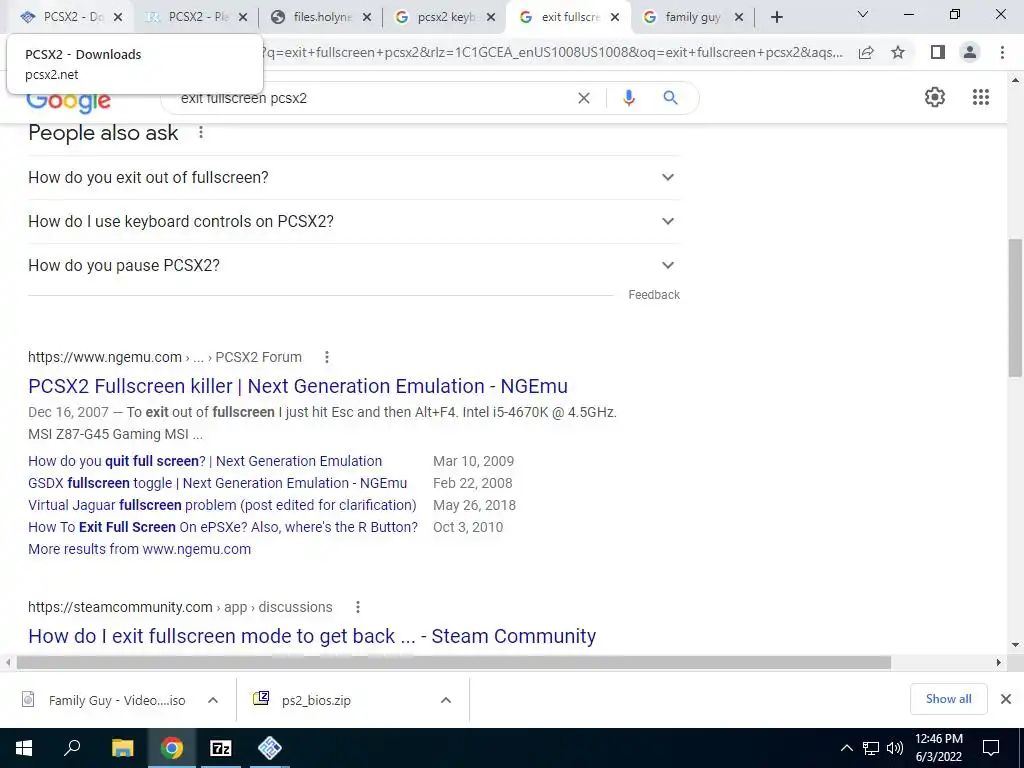Bookmark this page with the star icon
Viewport: 1024px width, 768px height.
[x=898, y=52]
